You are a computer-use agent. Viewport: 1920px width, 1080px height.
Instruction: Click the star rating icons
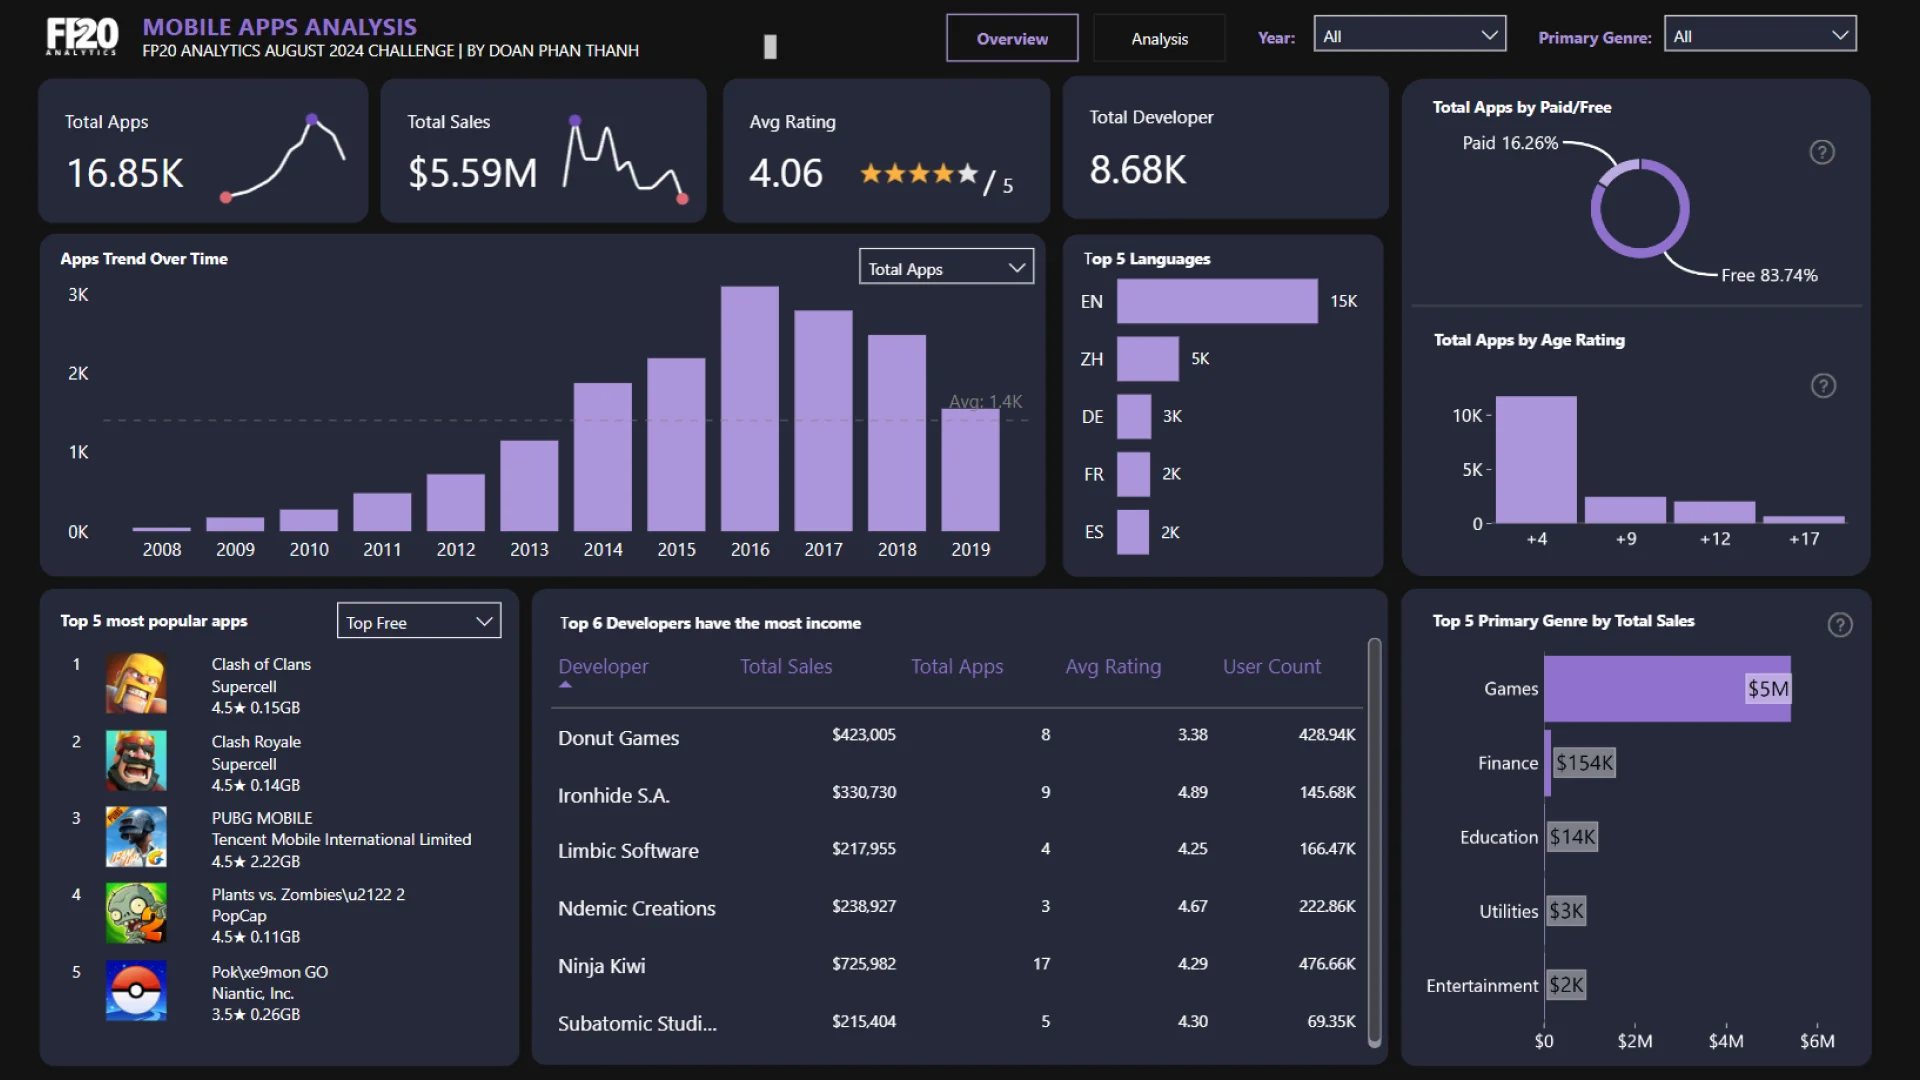(x=918, y=174)
